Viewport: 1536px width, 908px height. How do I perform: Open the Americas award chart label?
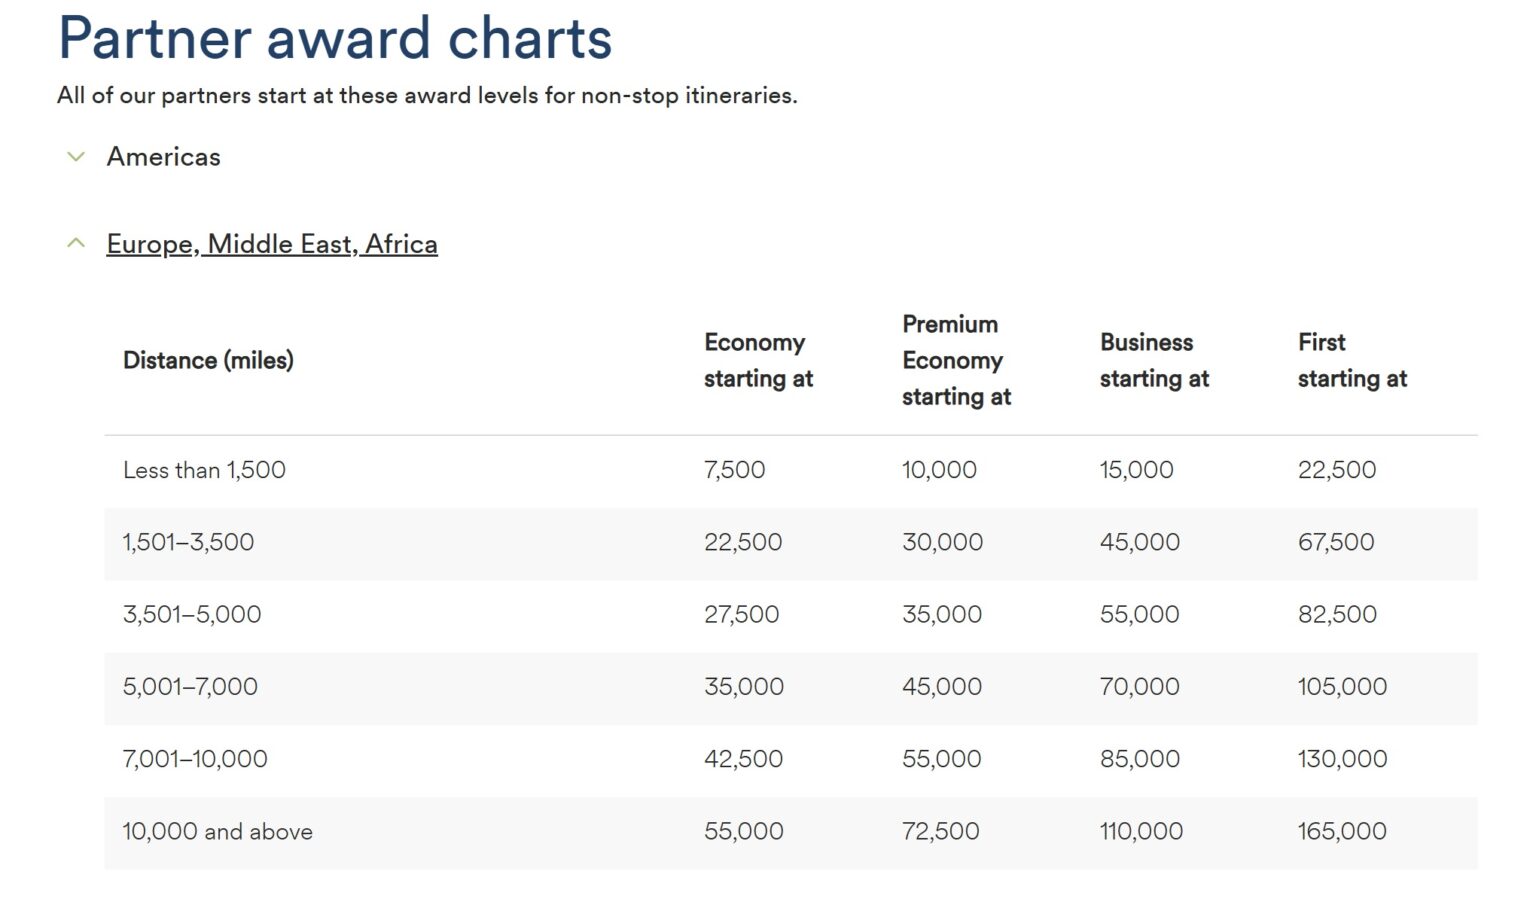click(x=164, y=157)
